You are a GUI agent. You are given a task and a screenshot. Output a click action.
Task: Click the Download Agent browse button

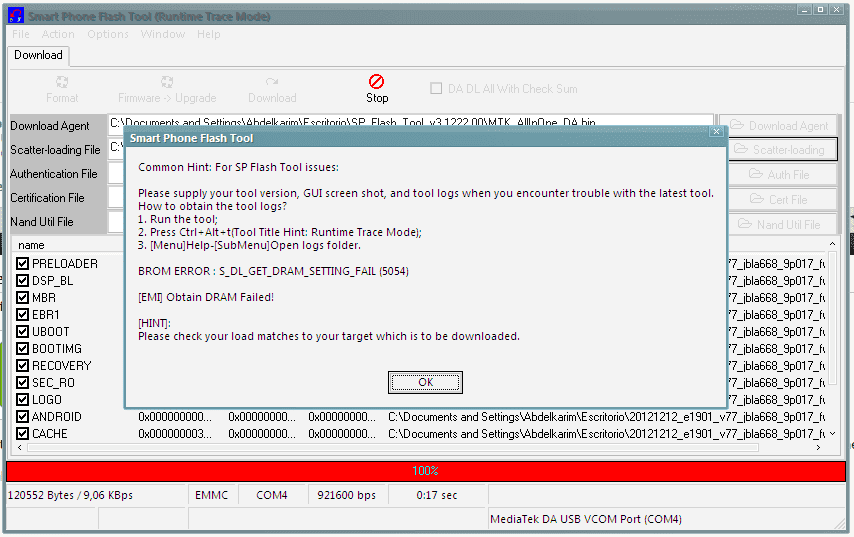pyautogui.click(x=778, y=126)
